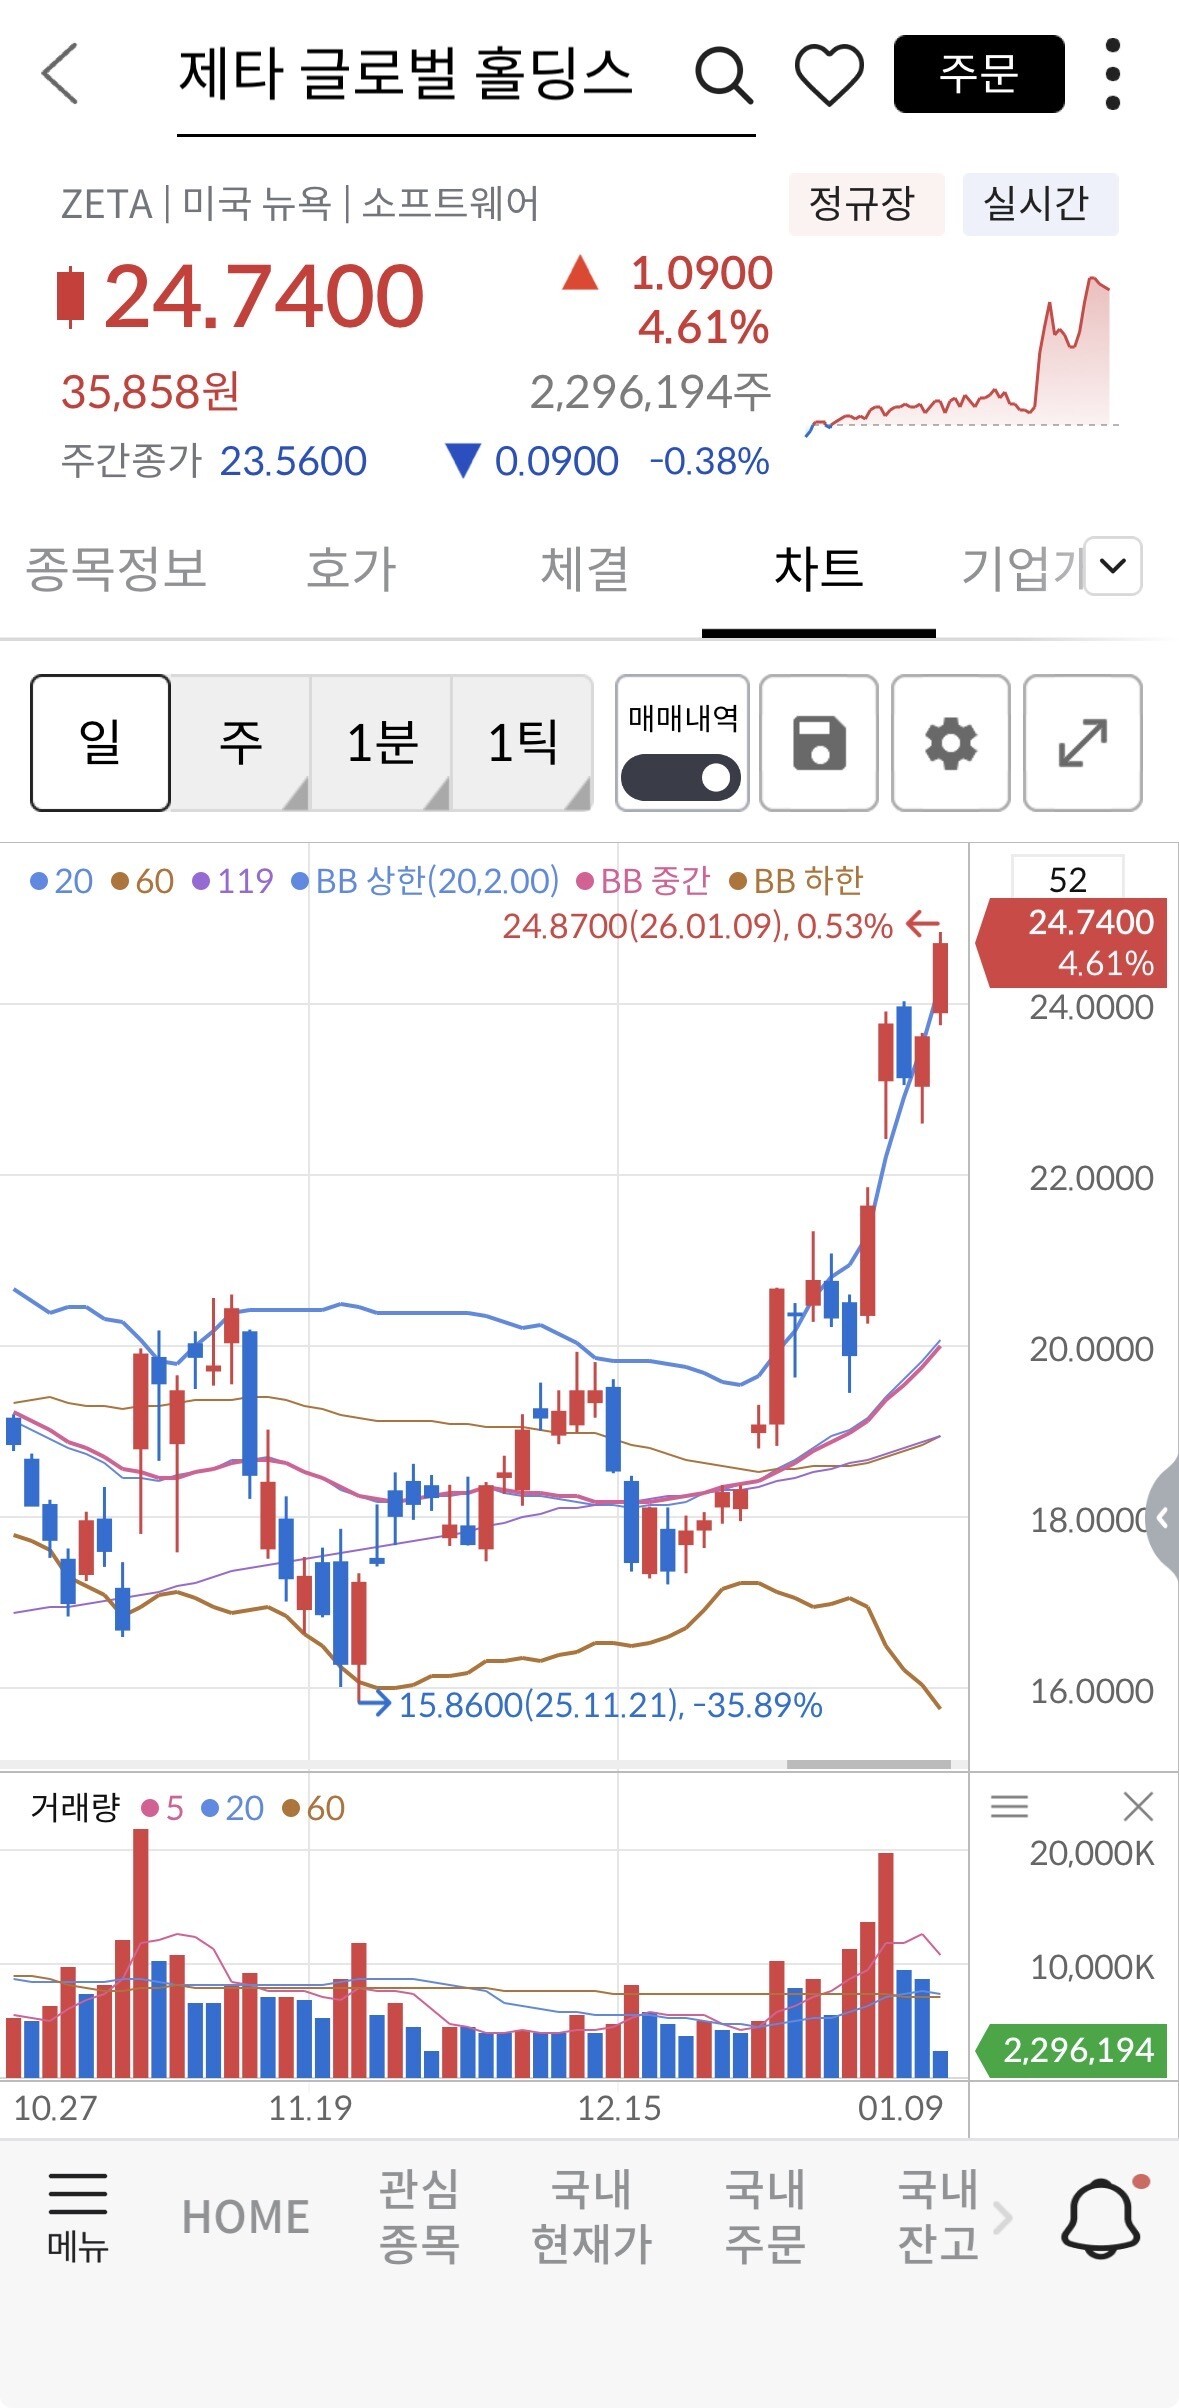The image size is (1179, 2408).
Task: Tap the 주문 order button
Action: tap(979, 74)
